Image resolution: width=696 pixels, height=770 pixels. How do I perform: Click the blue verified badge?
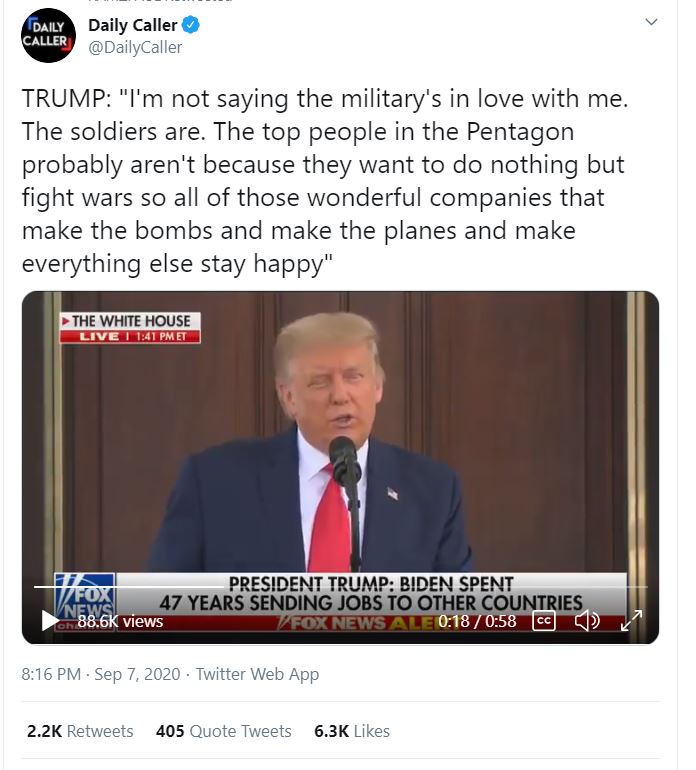(191, 25)
